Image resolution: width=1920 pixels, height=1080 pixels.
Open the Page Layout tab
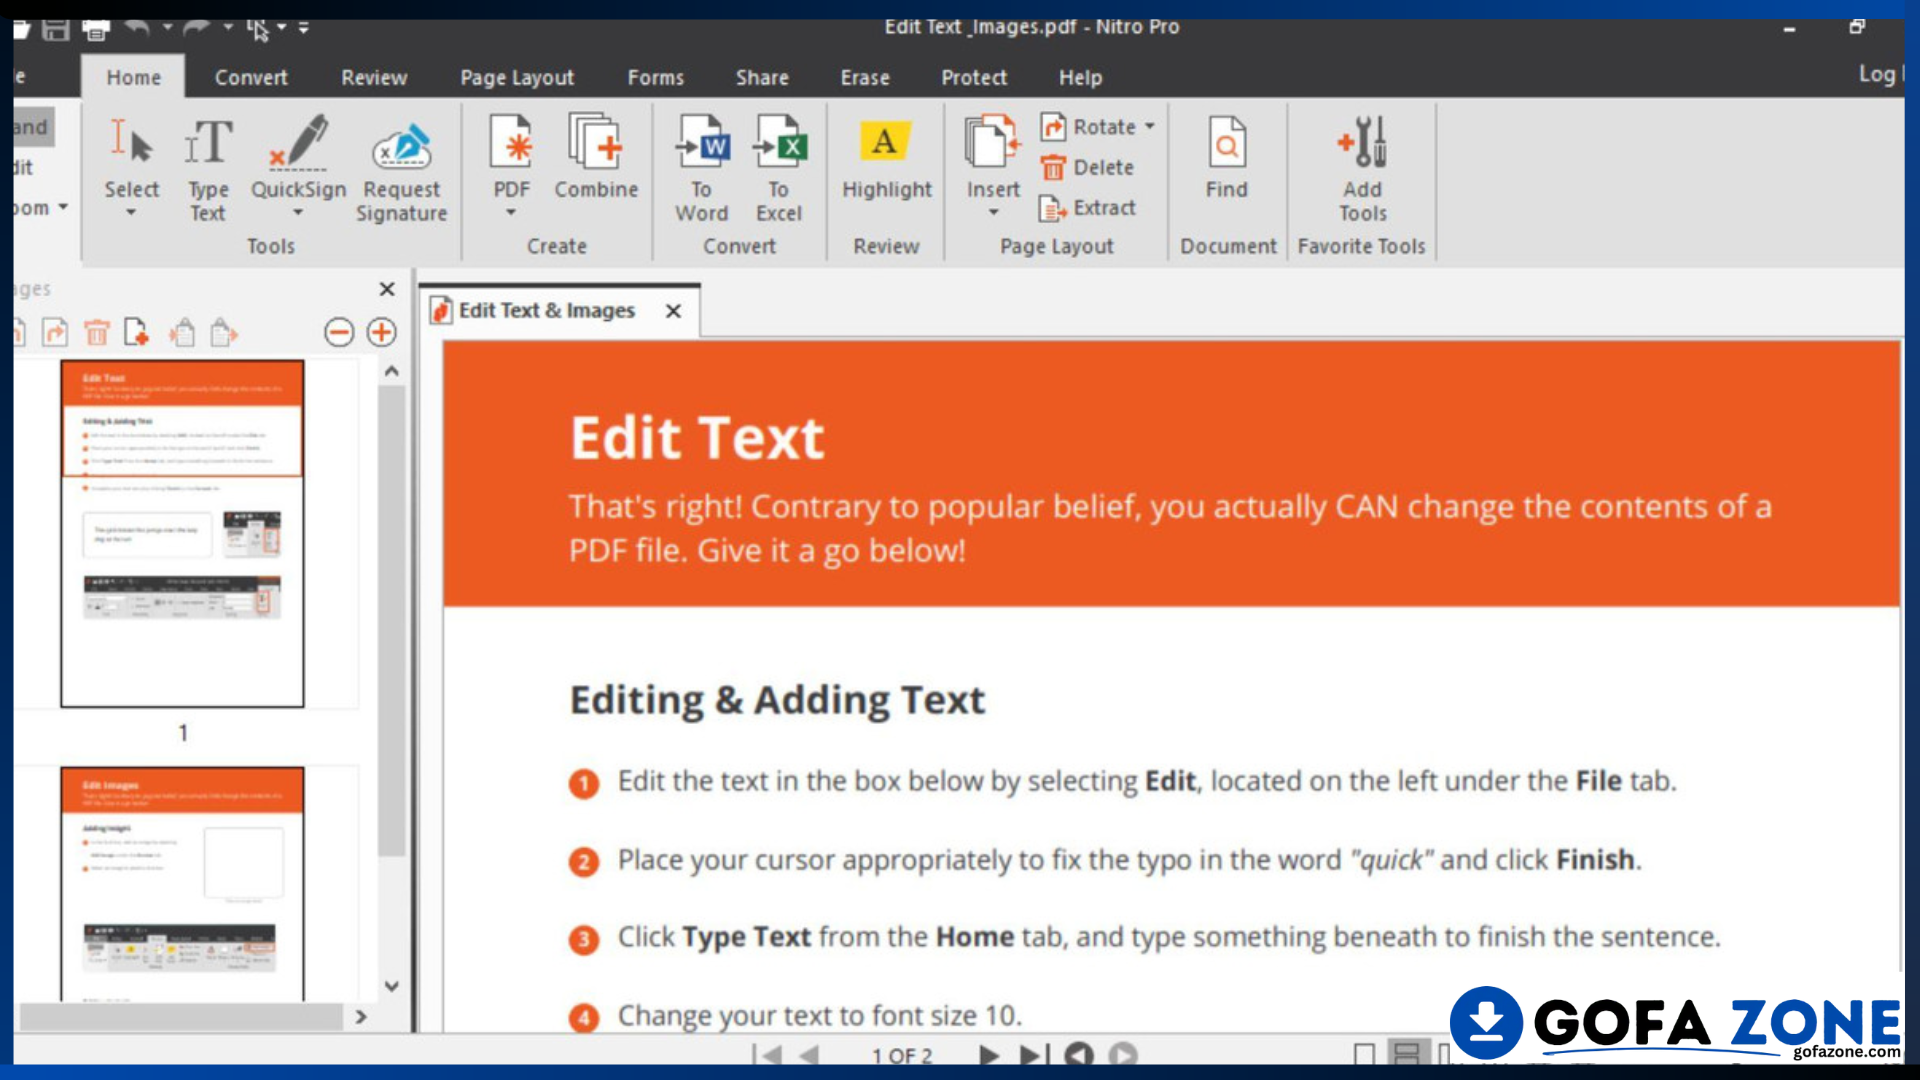pos(517,77)
